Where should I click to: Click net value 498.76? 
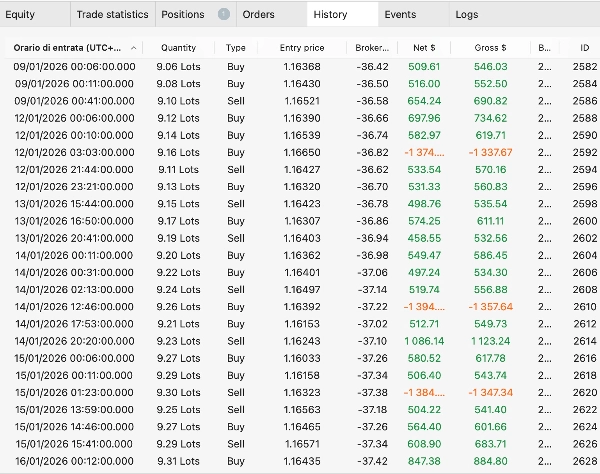424,204
